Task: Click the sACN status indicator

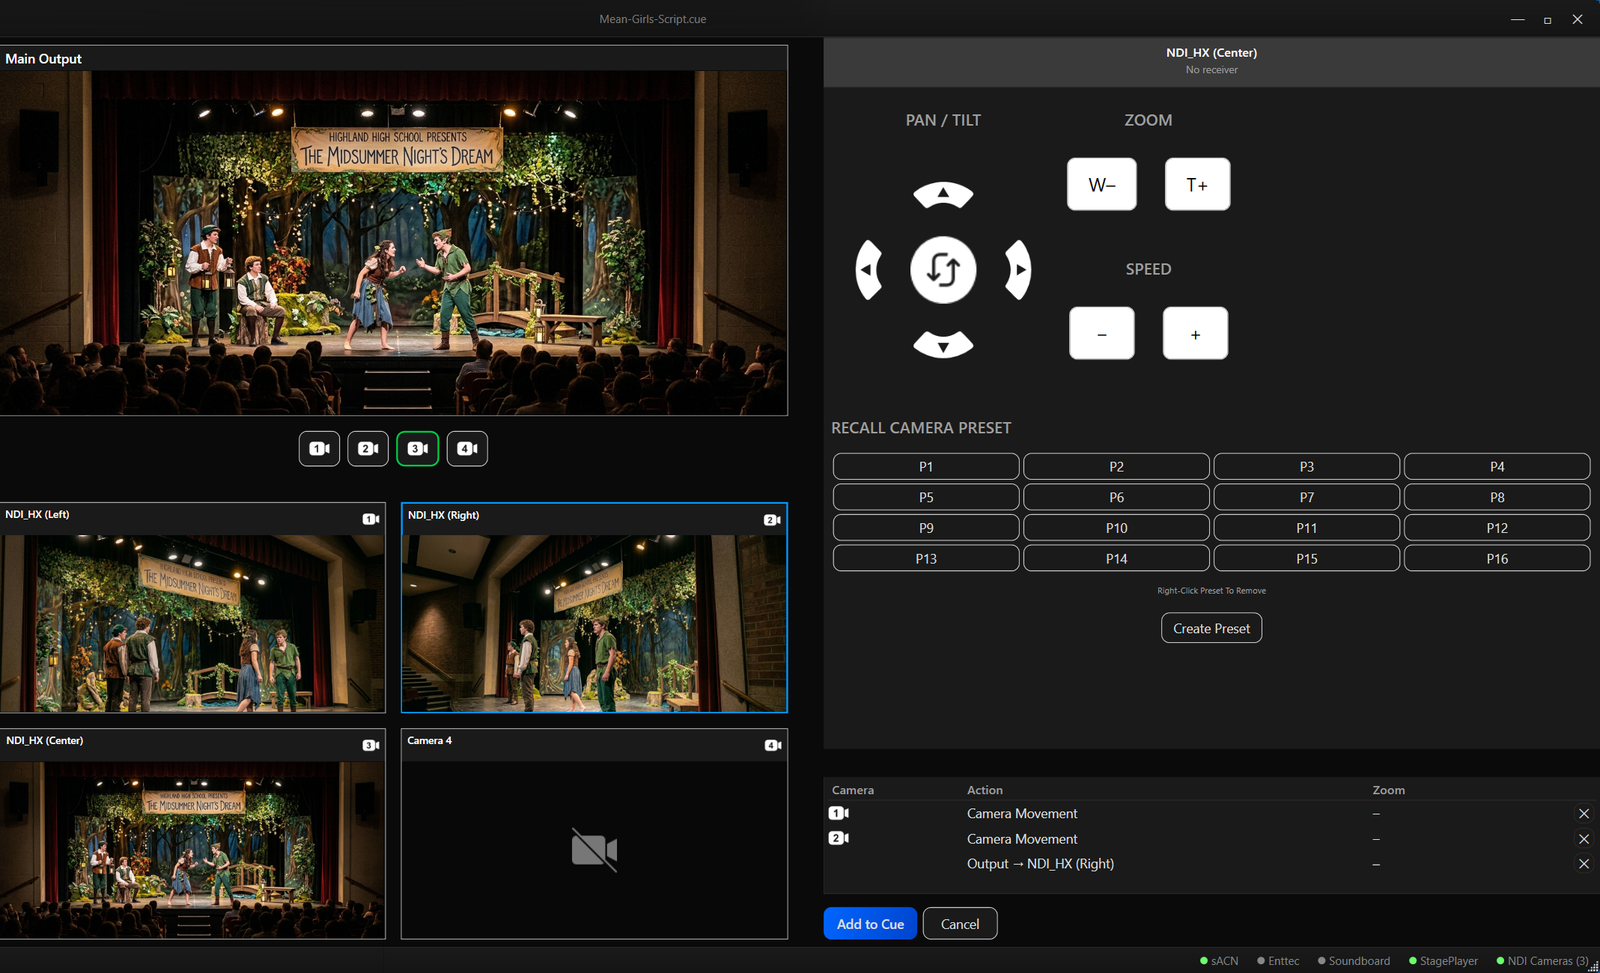Action: tap(1219, 961)
